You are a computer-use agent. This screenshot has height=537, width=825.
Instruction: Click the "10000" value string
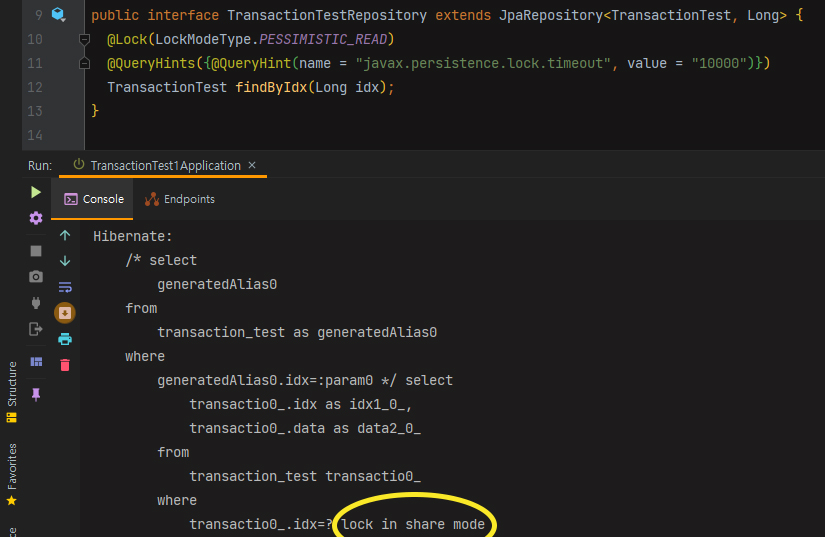pyautogui.click(x=719, y=64)
